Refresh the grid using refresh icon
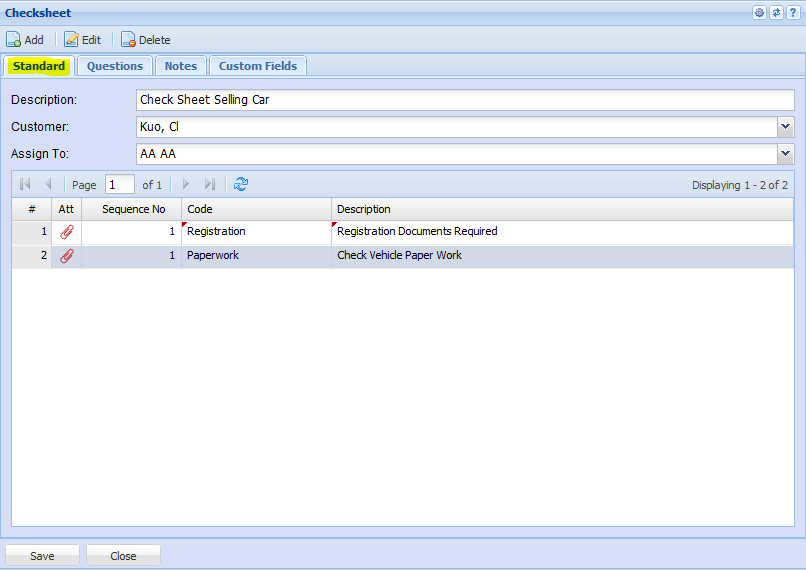The width and height of the screenshot is (806, 570). coord(240,184)
